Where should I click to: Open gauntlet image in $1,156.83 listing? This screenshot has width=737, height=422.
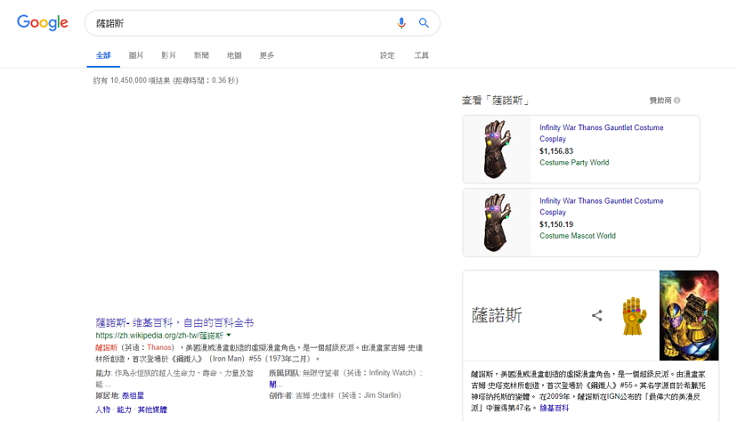[x=497, y=149]
